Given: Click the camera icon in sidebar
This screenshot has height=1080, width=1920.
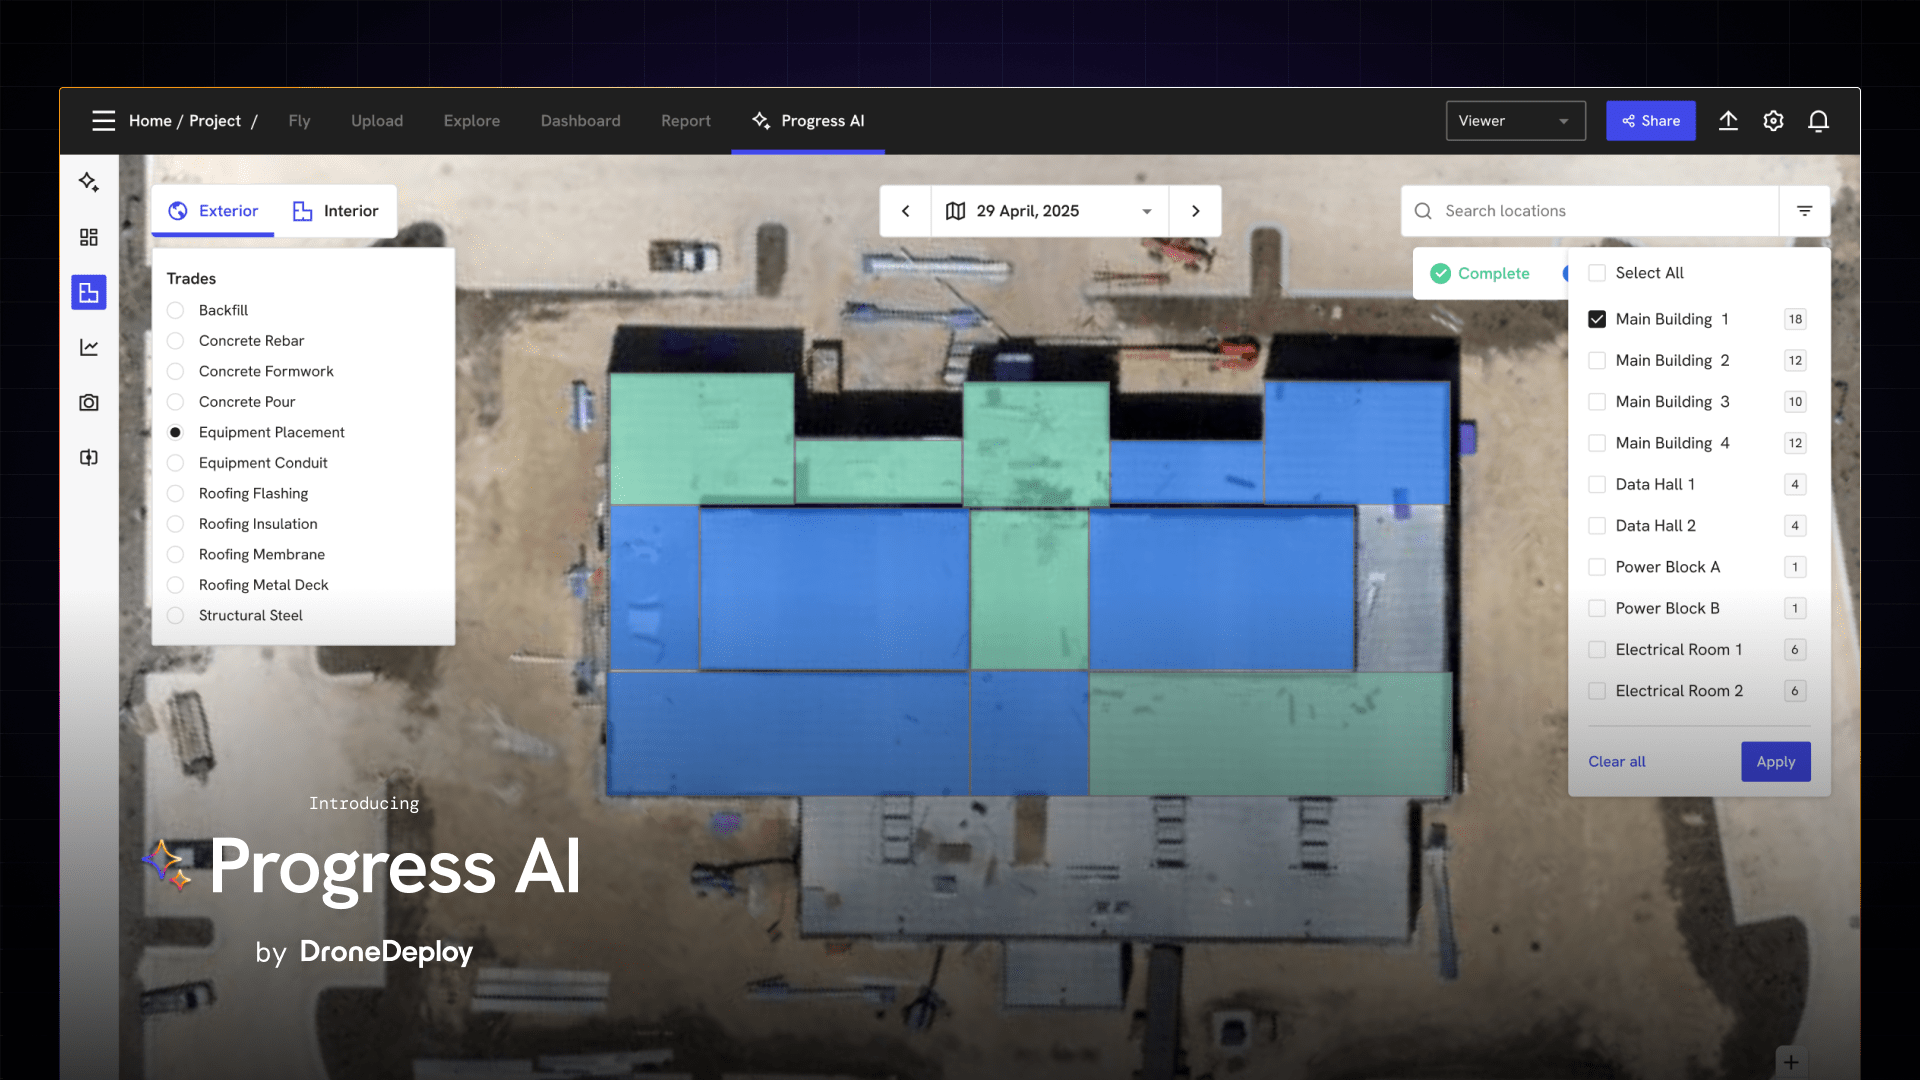Looking at the screenshot, I should 89,402.
